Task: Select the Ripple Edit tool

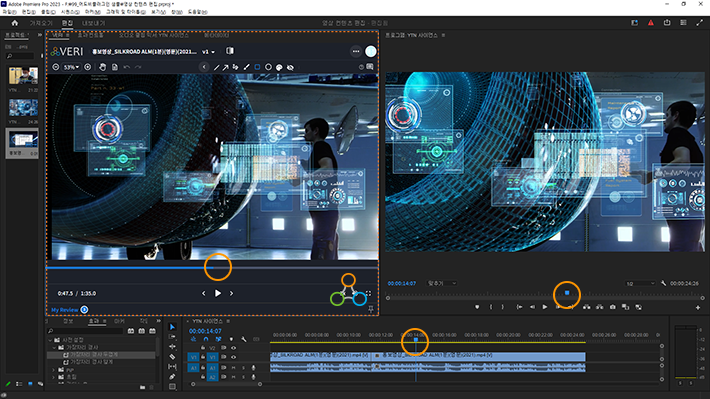Action: (x=172, y=346)
